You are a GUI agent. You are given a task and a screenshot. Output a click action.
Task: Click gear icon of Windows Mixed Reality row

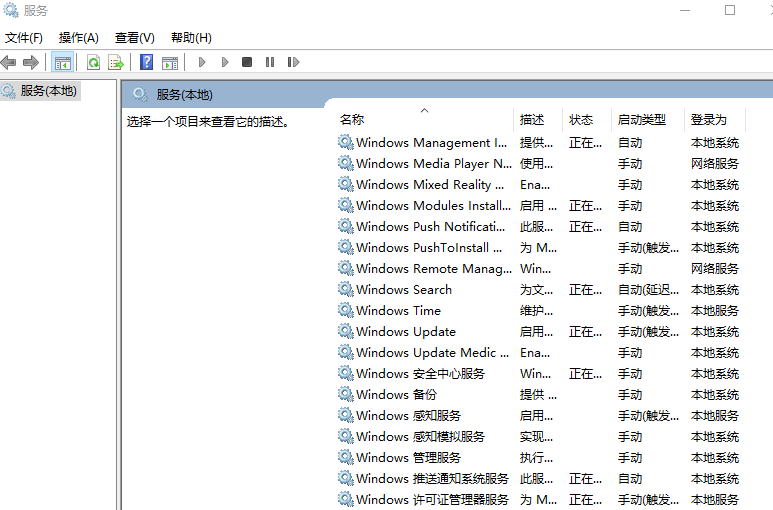point(346,184)
